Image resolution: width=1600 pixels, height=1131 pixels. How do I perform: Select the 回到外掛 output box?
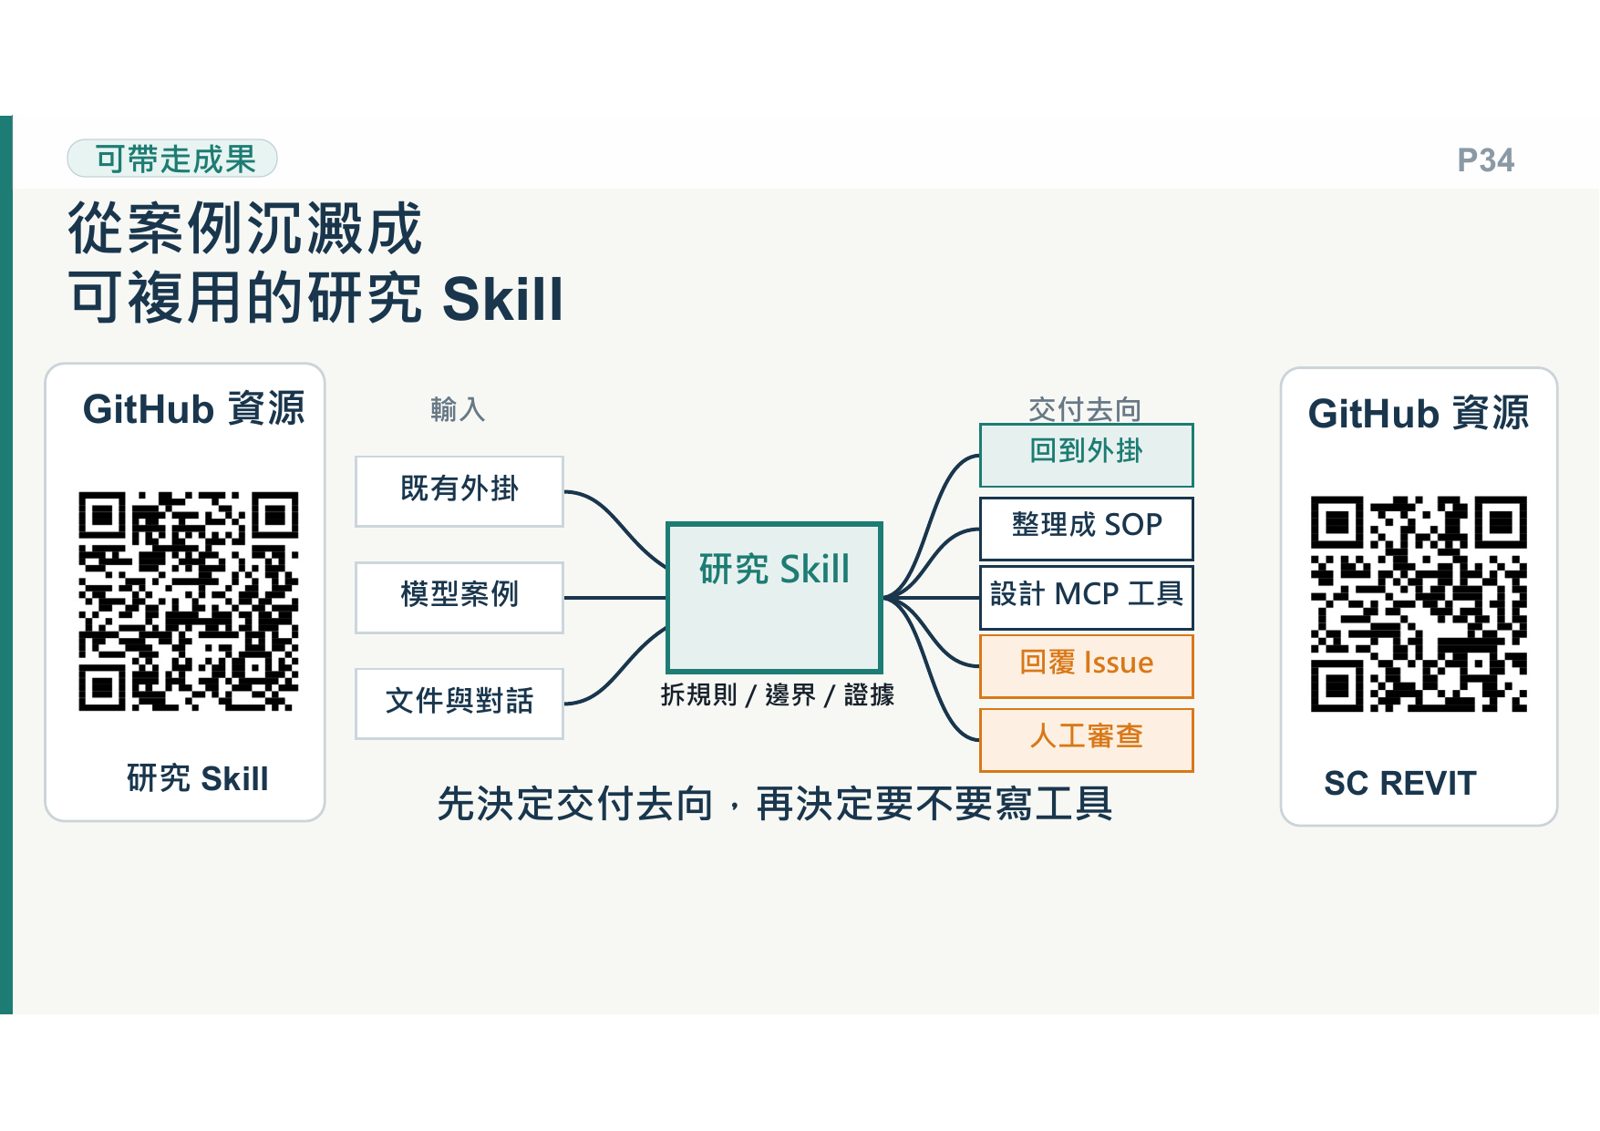click(x=1086, y=455)
